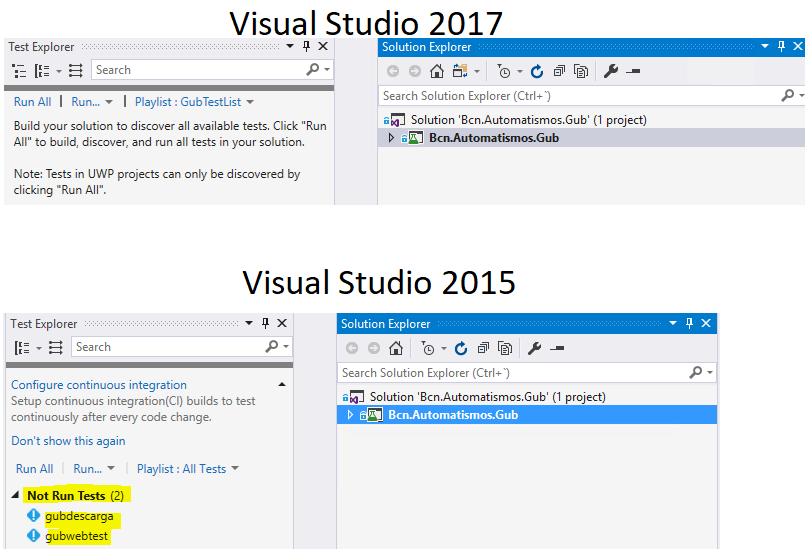Screen dimensions: 805x552
Task: Click playlist icon in 2017 Test Explorer toolbar
Action: click(75, 70)
